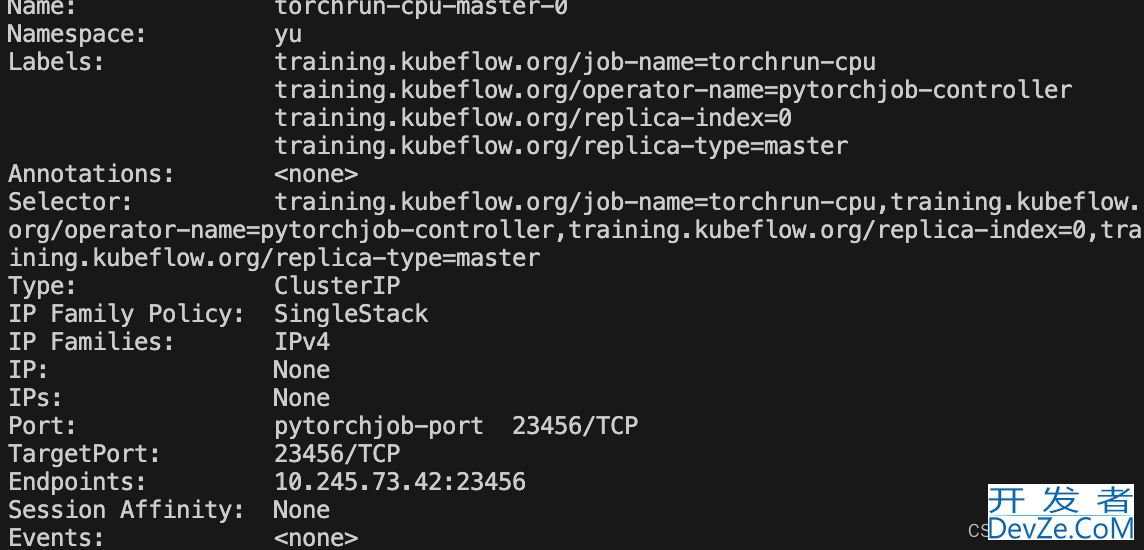This screenshot has height=550, width=1144.
Task: Click the IPs None value
Action: pos(301,398)
